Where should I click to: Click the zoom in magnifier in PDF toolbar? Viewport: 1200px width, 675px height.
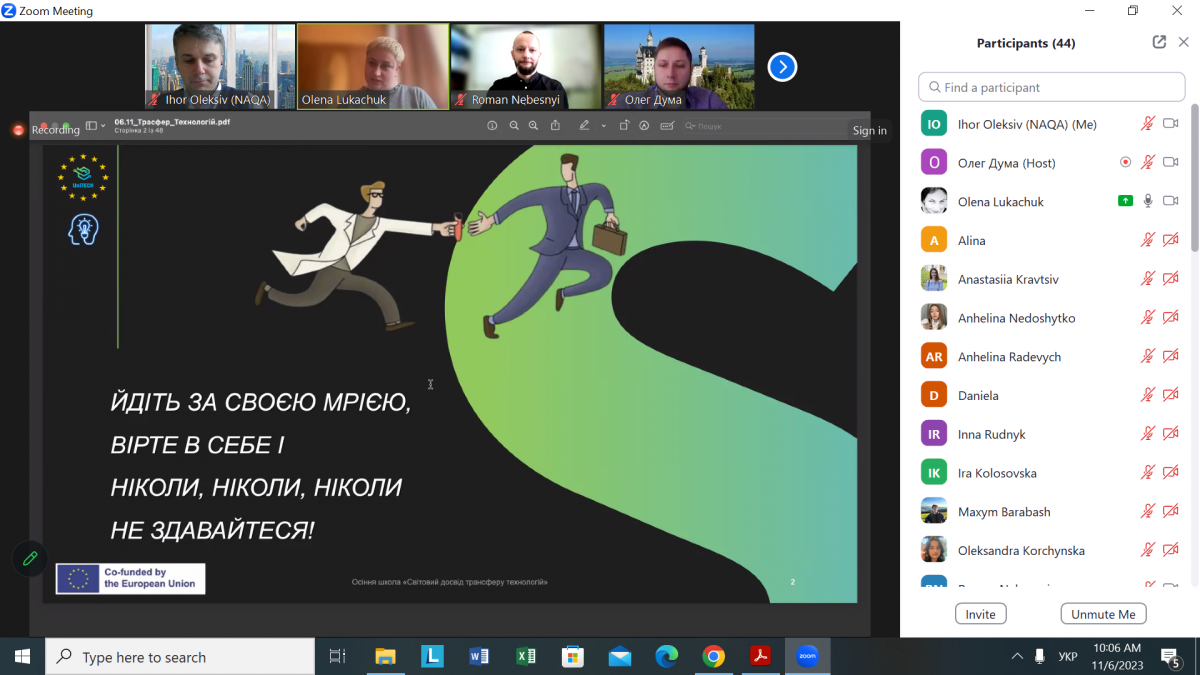point(533,126)
